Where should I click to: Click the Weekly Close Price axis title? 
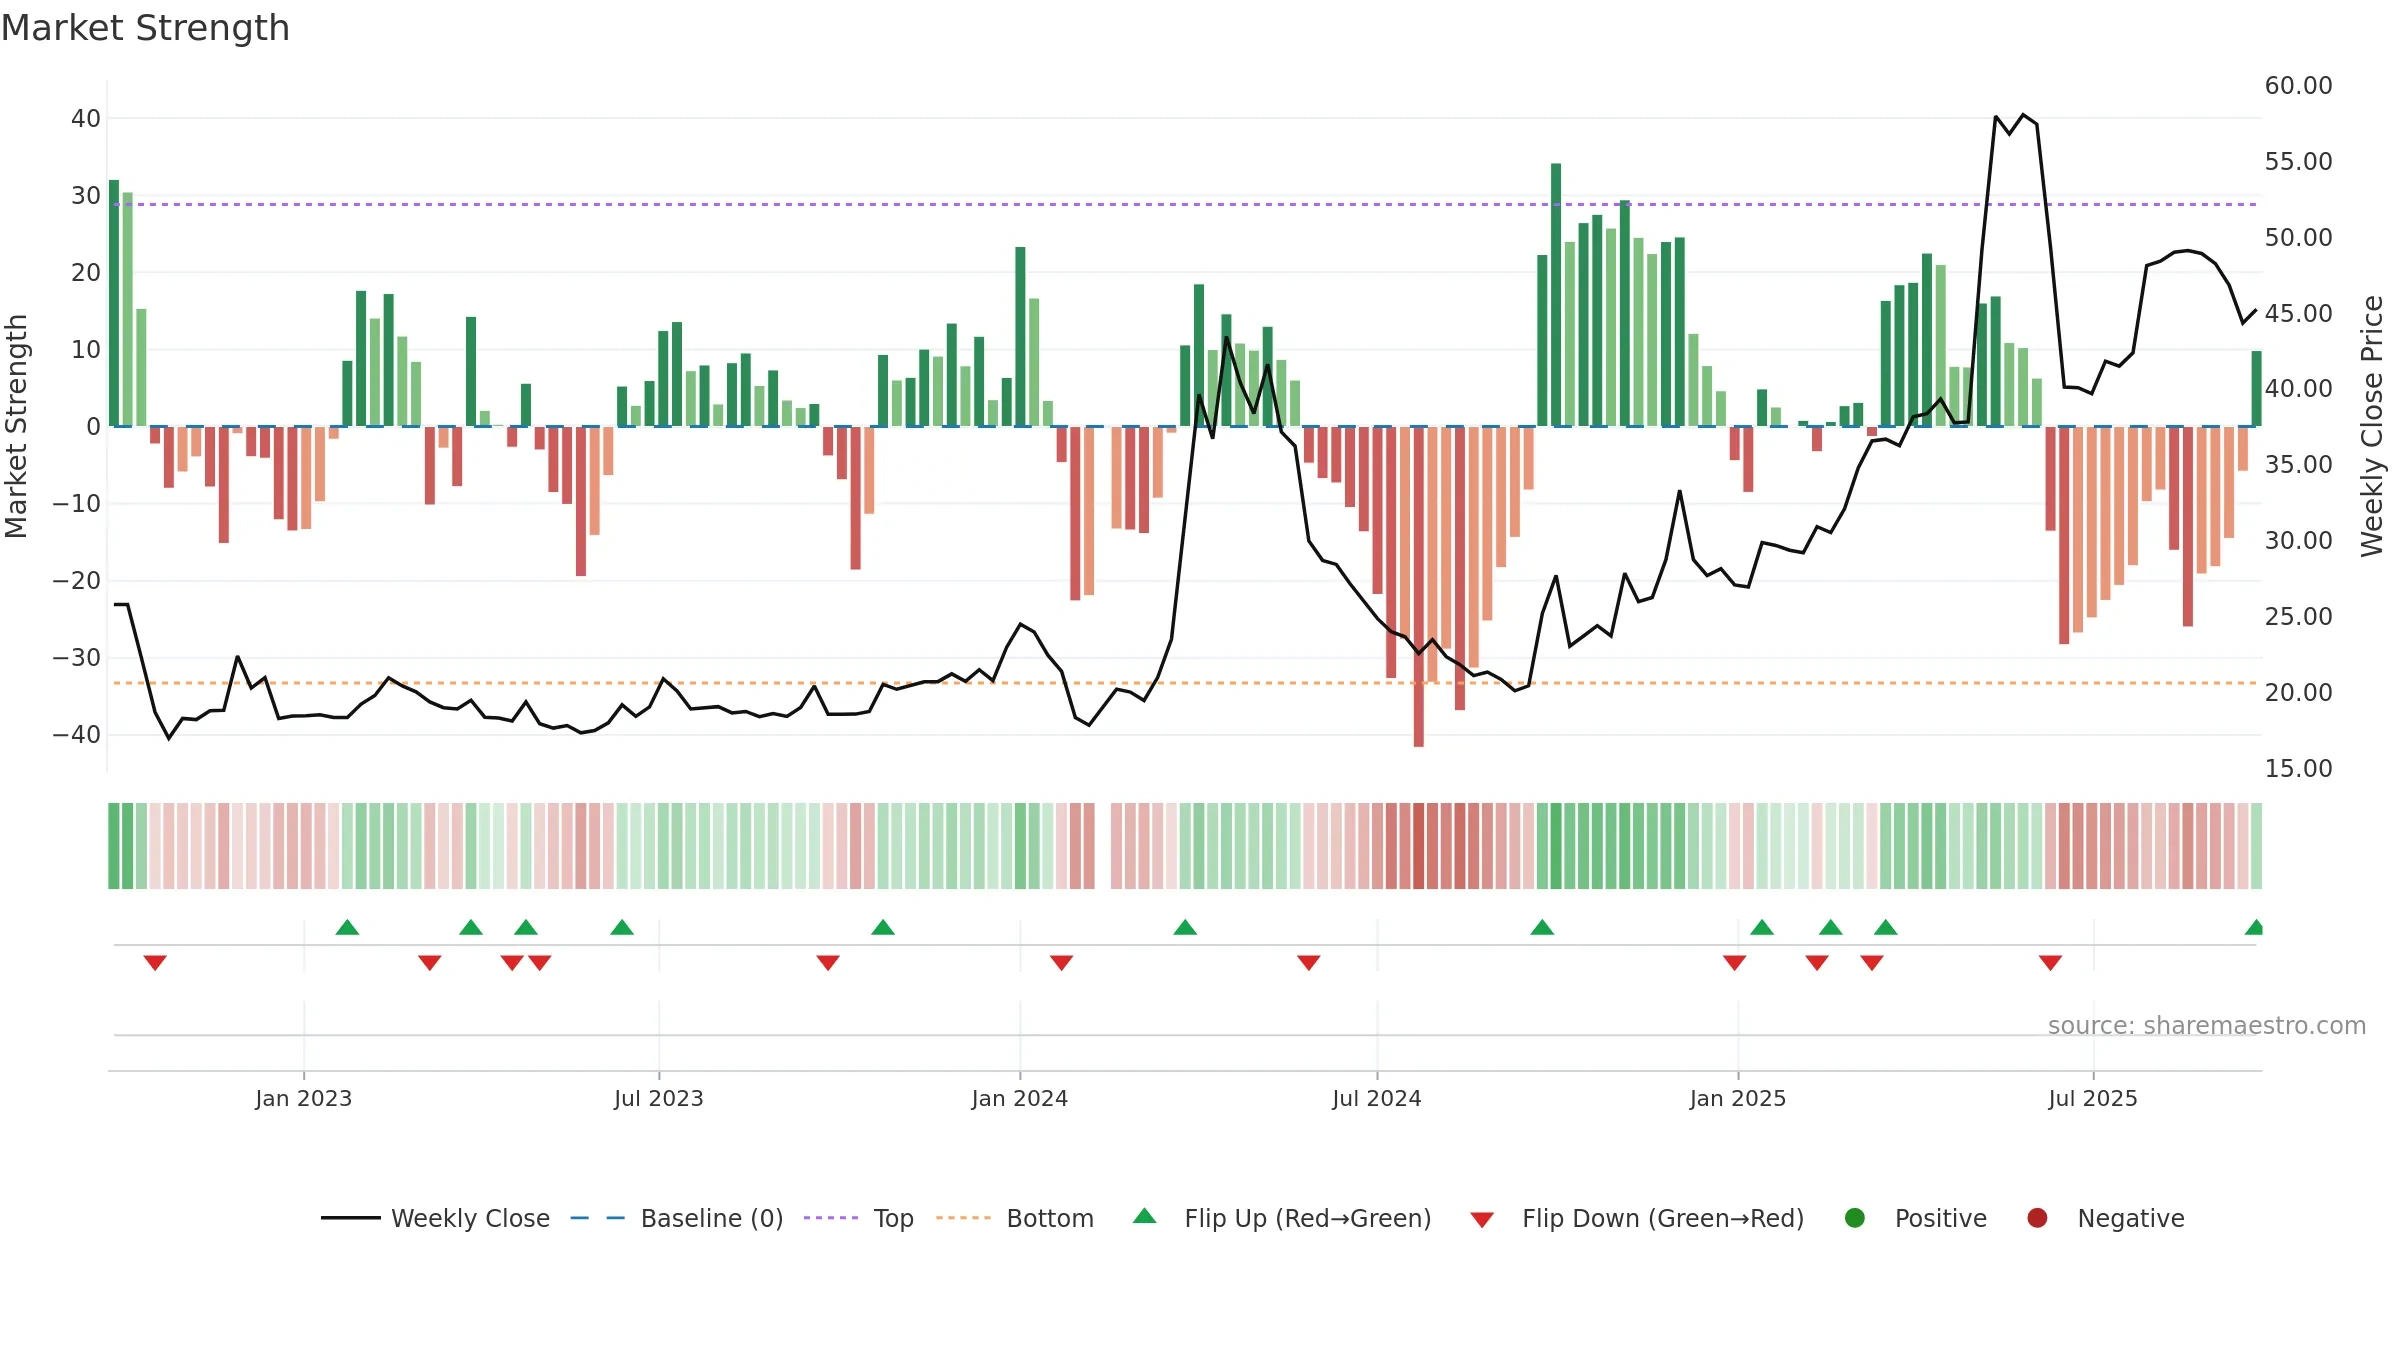tap(2372, 426)
